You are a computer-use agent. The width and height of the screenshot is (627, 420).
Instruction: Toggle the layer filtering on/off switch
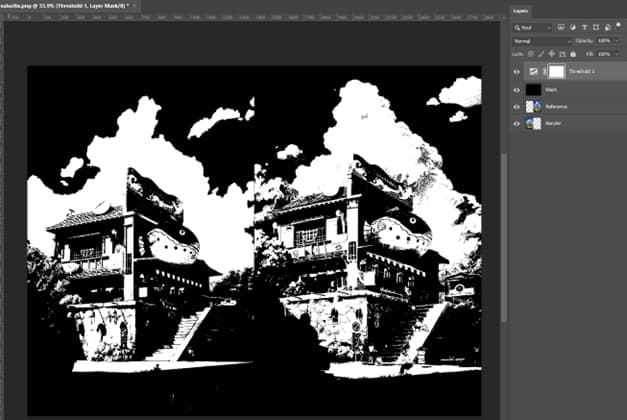pos(617,27)
